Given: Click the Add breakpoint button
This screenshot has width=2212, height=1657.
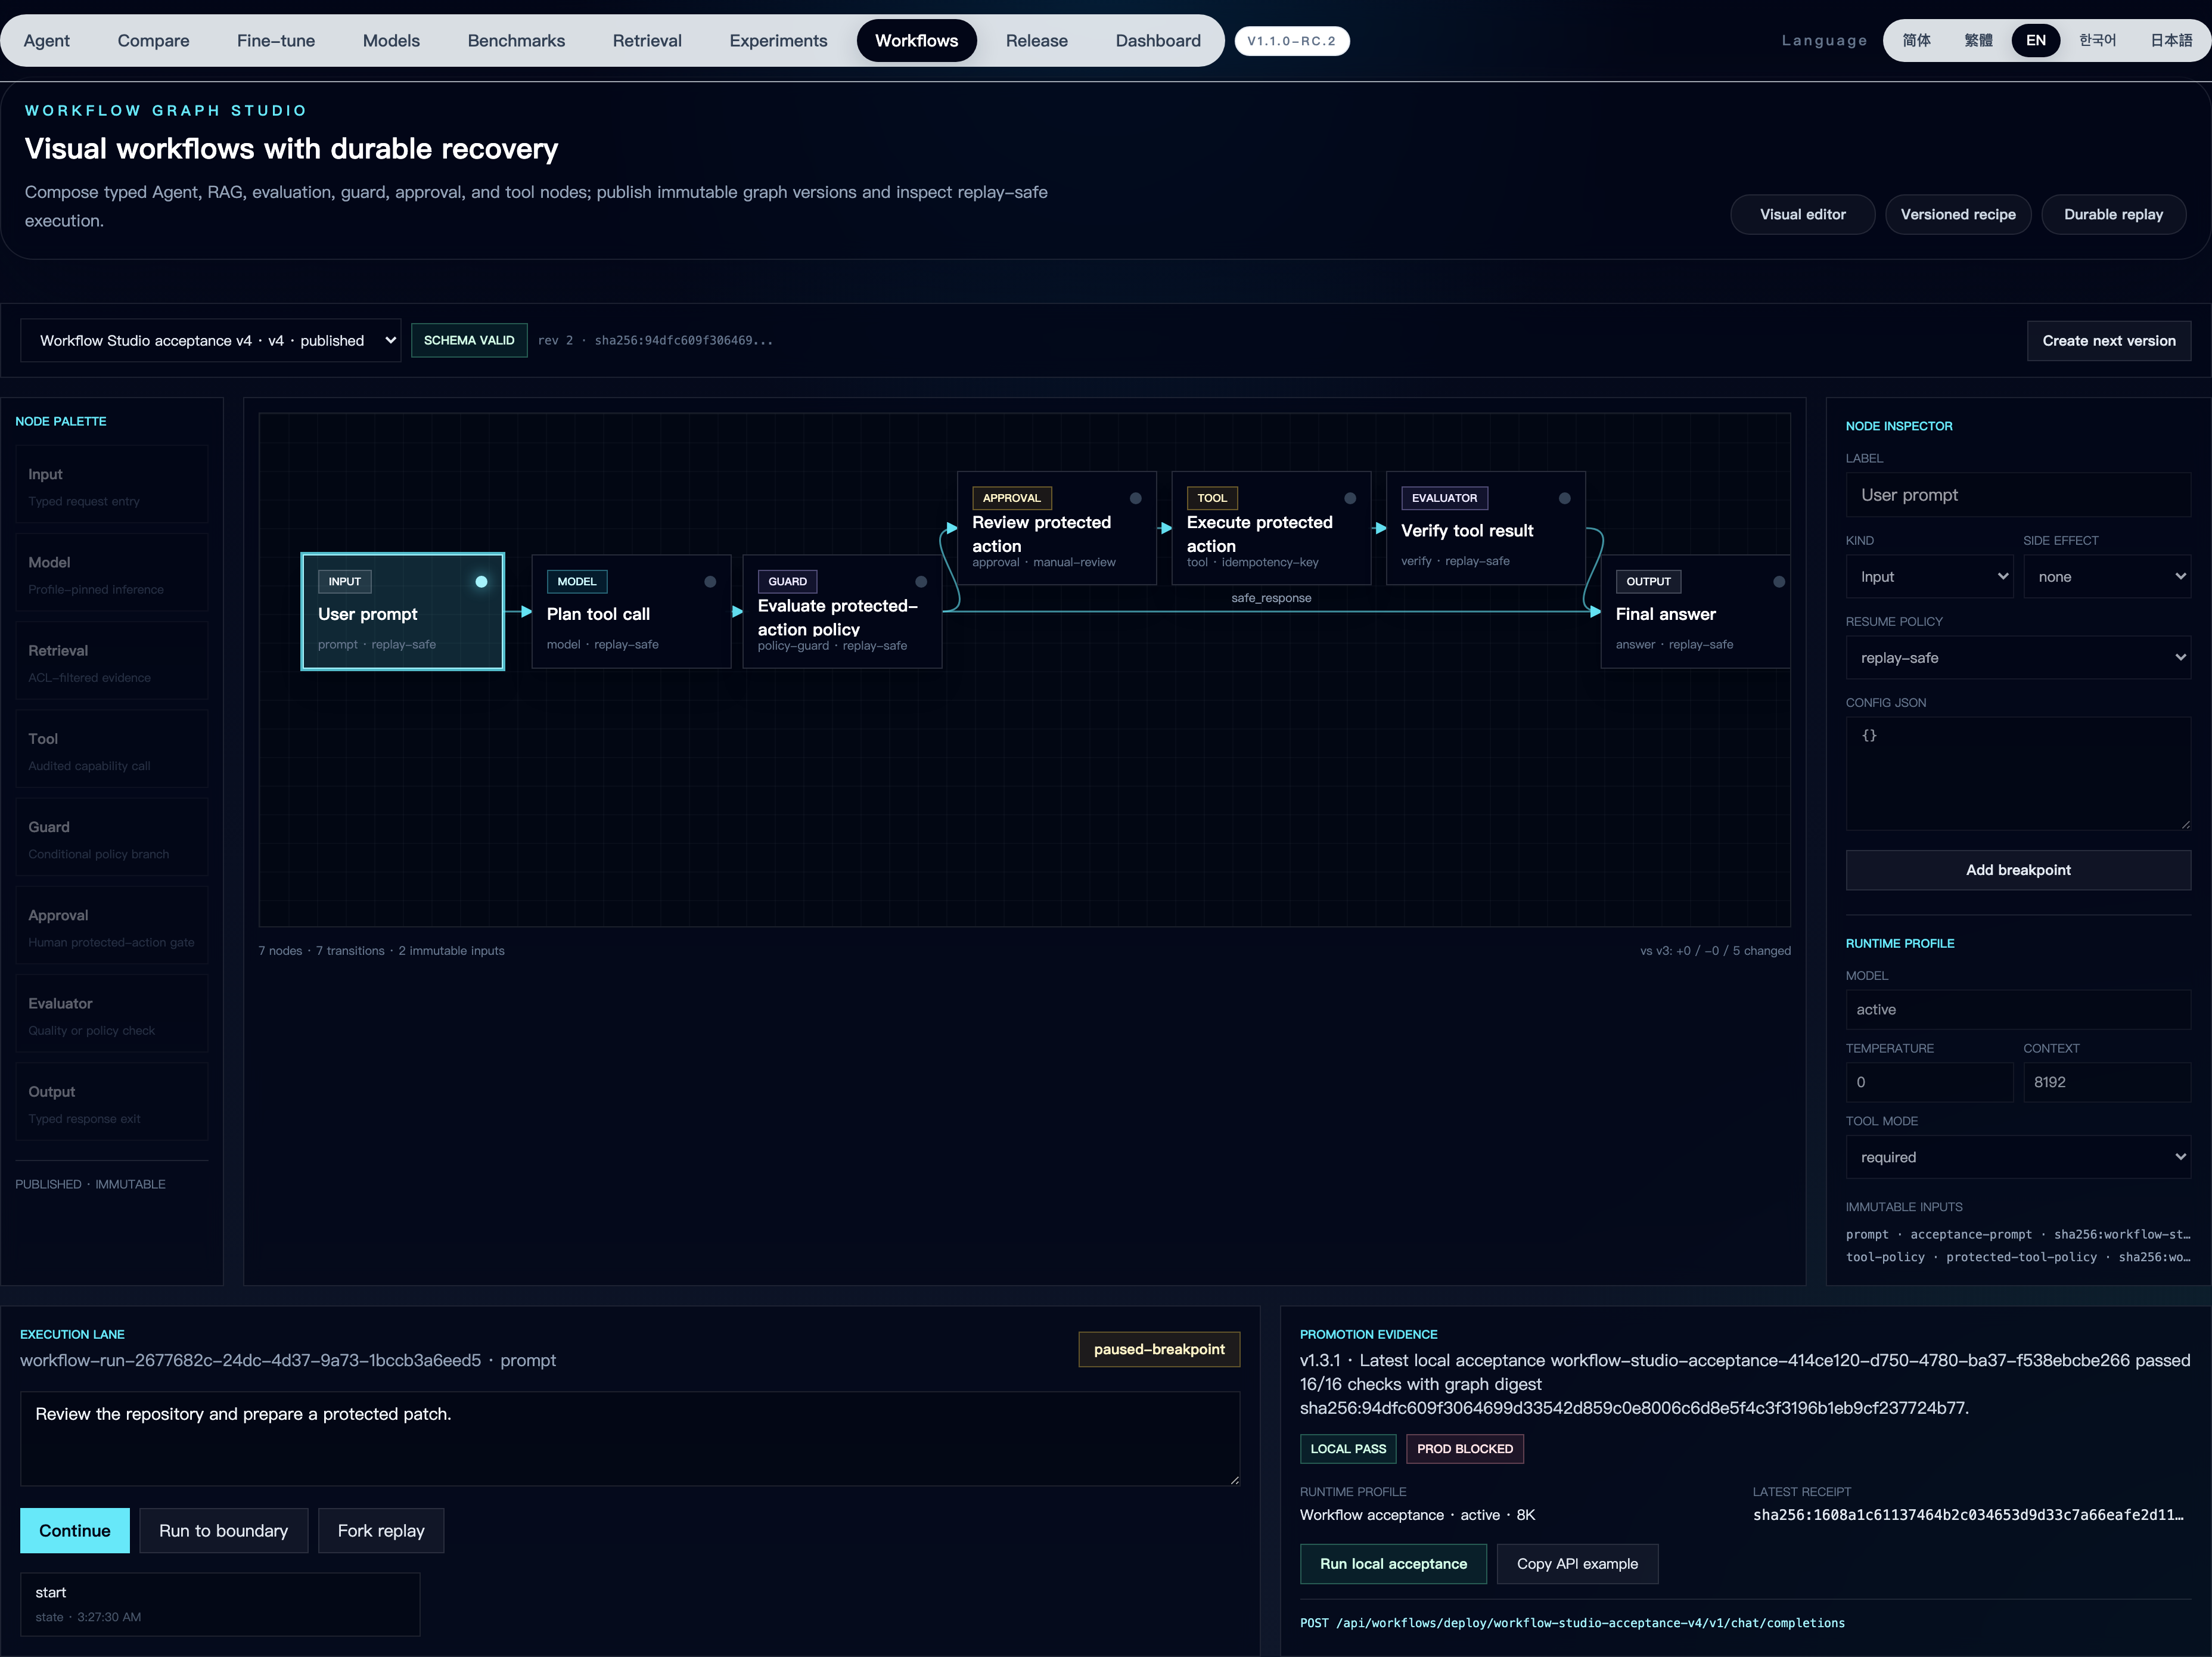Looking at the screenshot, I should point(2018,870).
